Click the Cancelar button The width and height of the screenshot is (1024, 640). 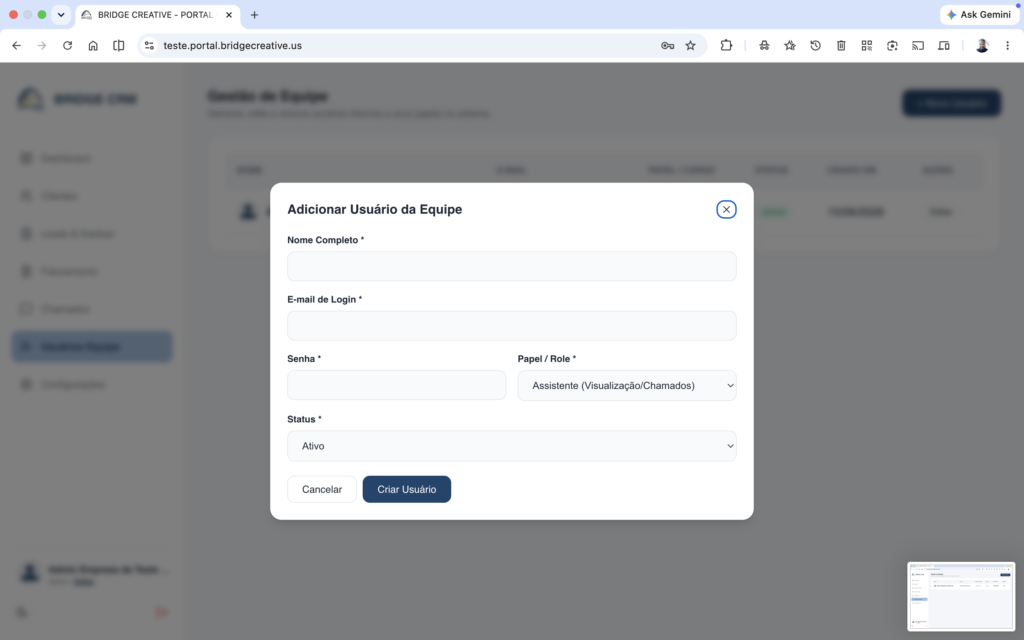click(322, 489)
